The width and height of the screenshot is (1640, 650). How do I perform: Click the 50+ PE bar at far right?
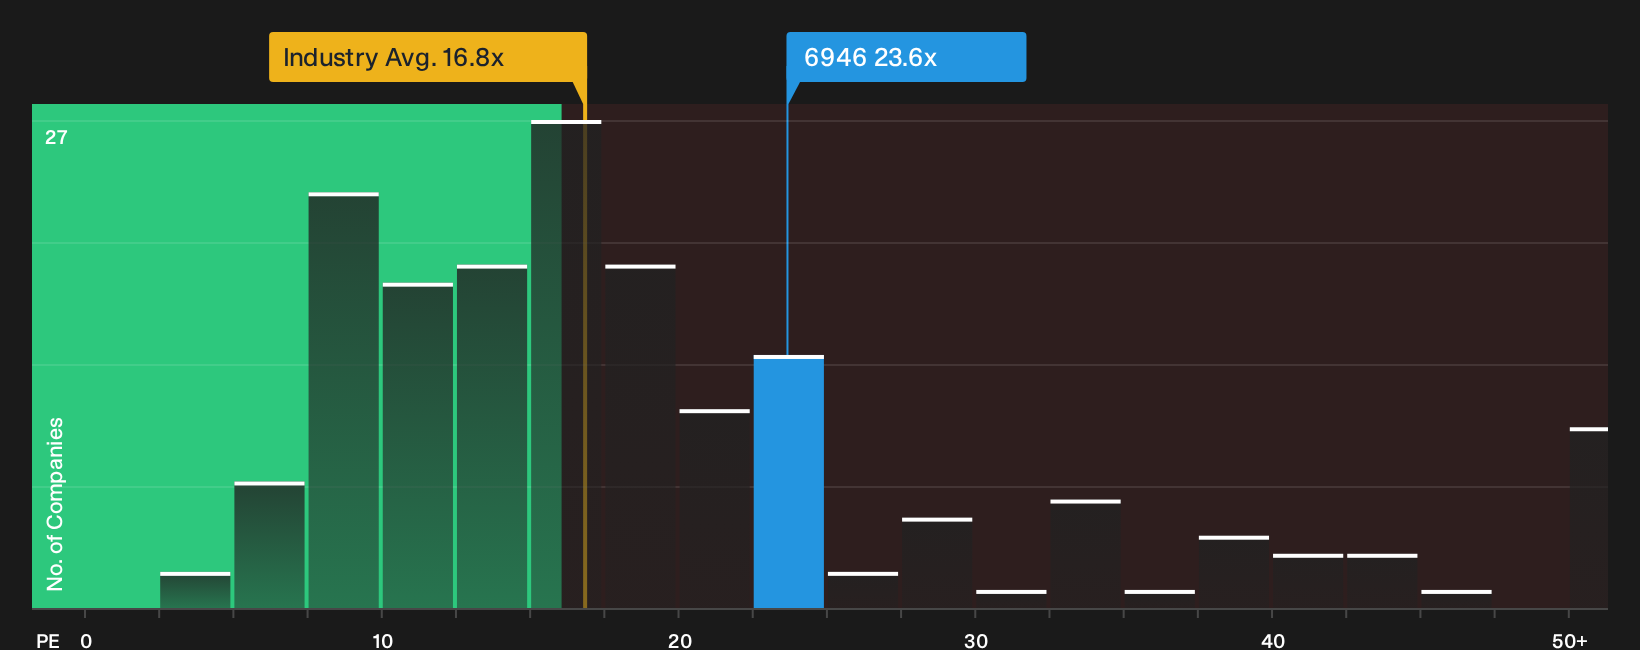[1589, 518]
